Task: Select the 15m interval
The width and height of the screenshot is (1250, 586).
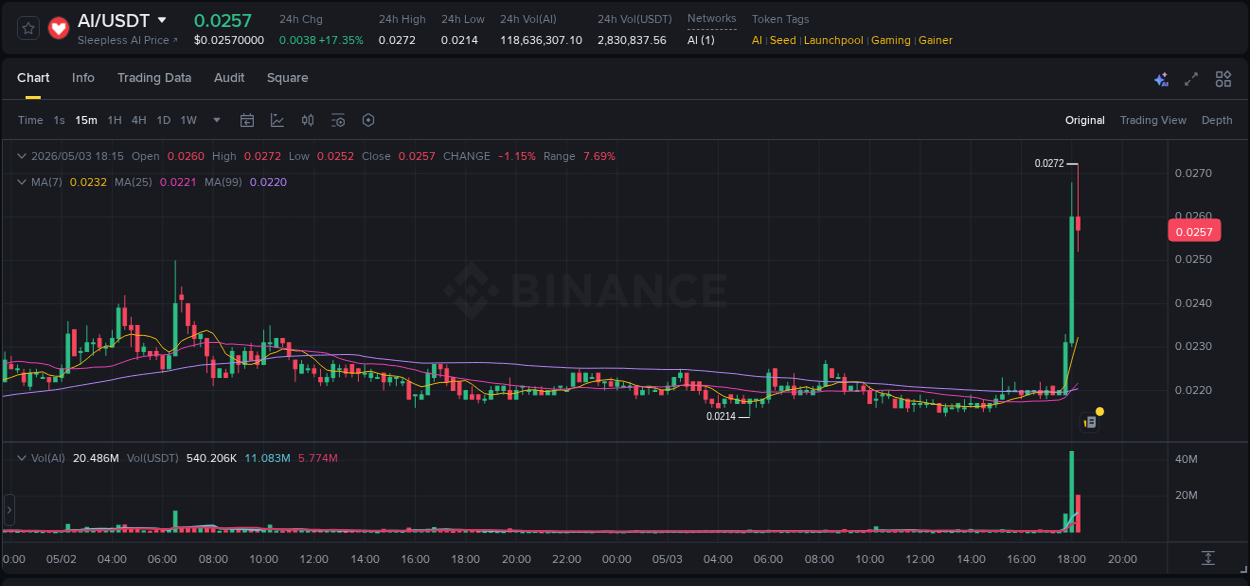Action: (x=86, y=120)
